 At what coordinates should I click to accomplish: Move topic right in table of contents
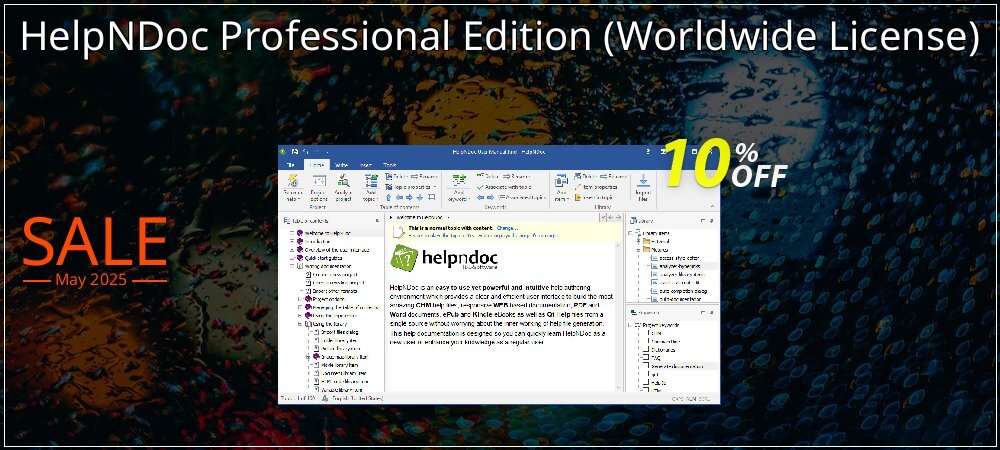409,198
